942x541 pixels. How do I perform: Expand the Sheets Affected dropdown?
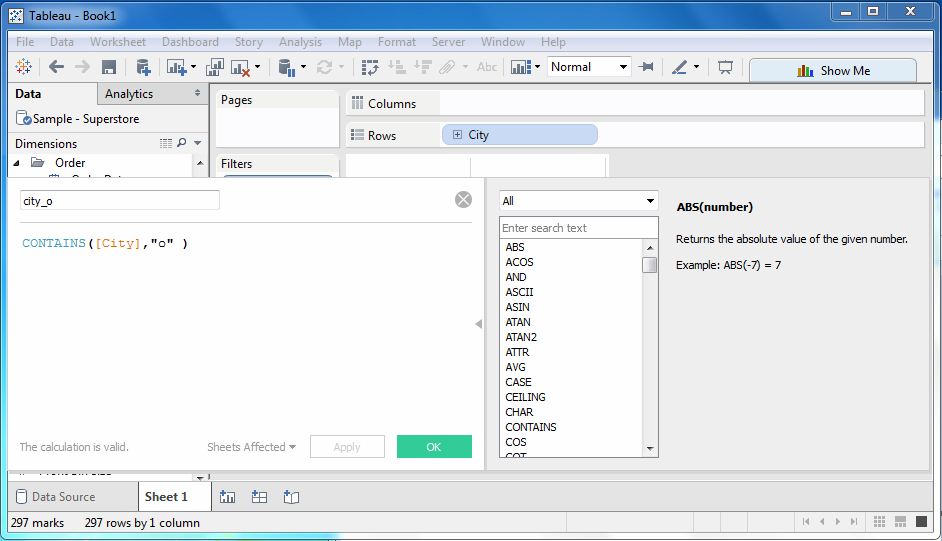click(251, 447)
